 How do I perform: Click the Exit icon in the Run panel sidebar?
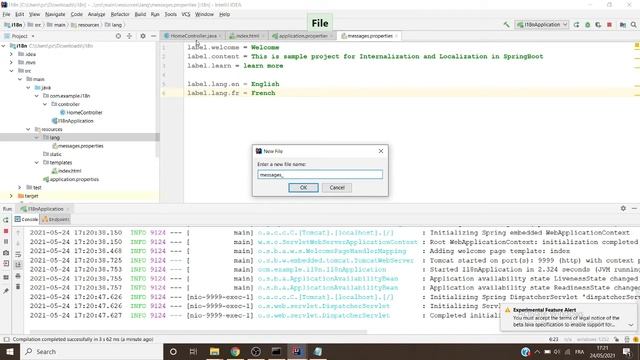6,264
